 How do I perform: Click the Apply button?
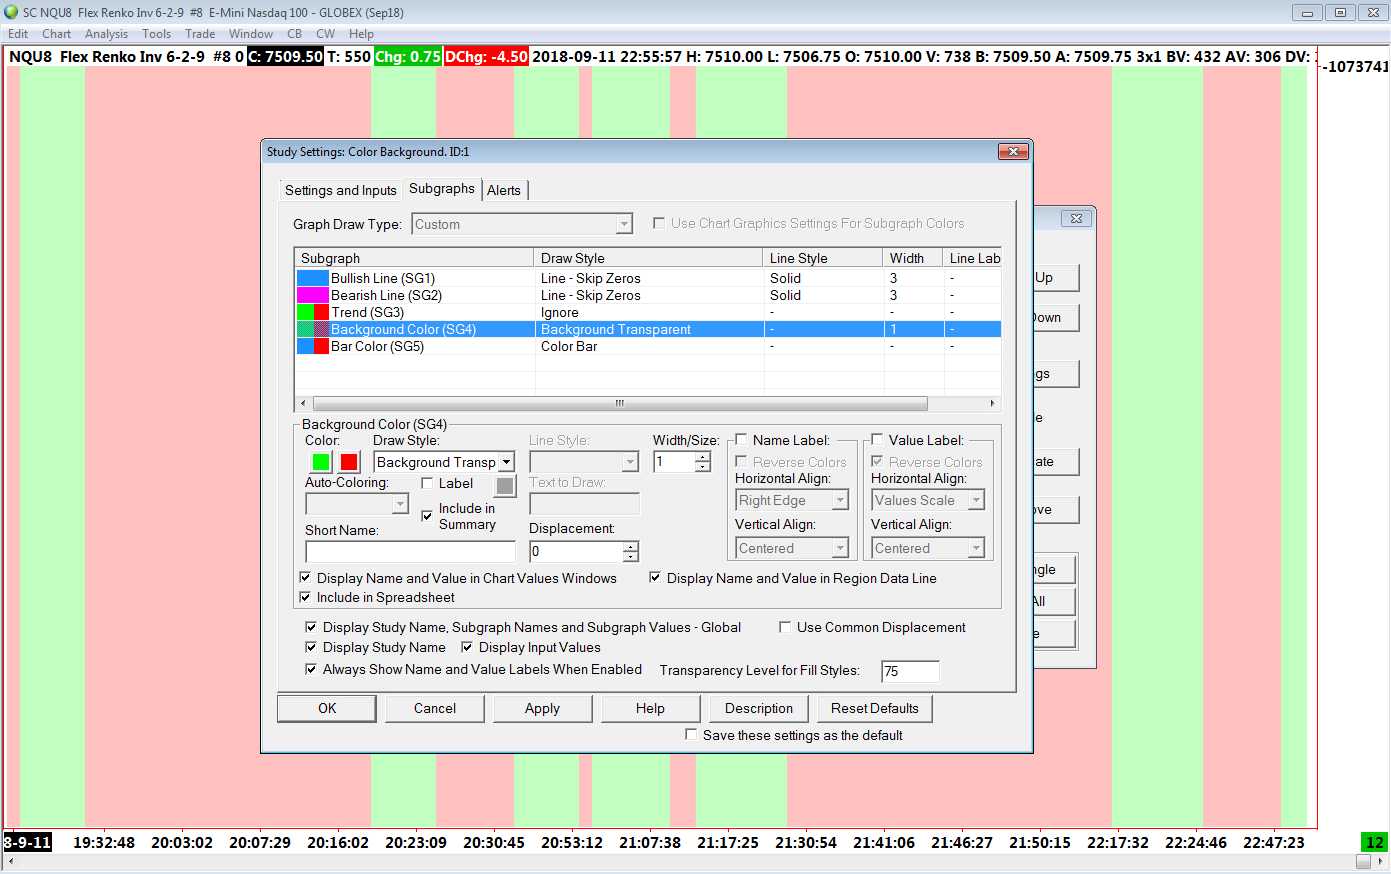pyautogui.click(x=542, y=708)
